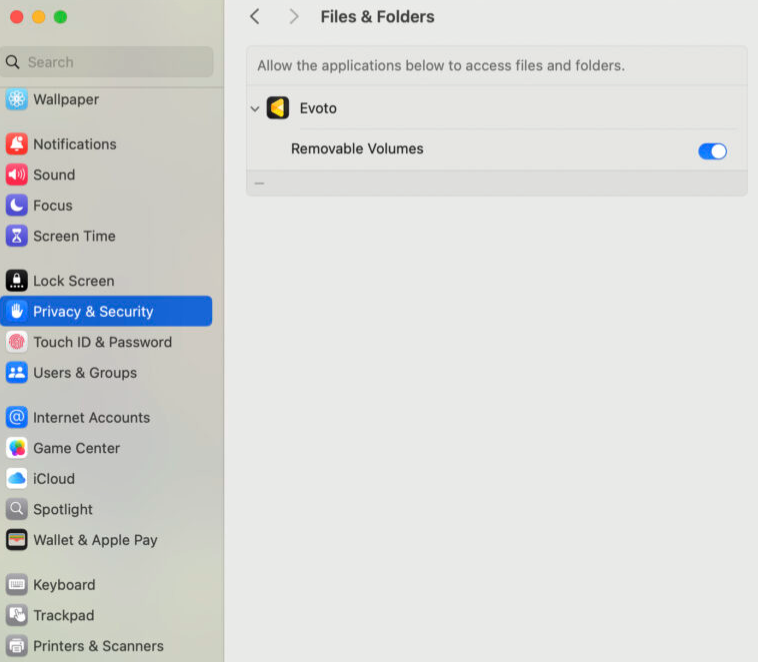The height and width of the screenshot is (662, 758).
Task: Click the forward navigation chevron
Action: coord(293,16)
